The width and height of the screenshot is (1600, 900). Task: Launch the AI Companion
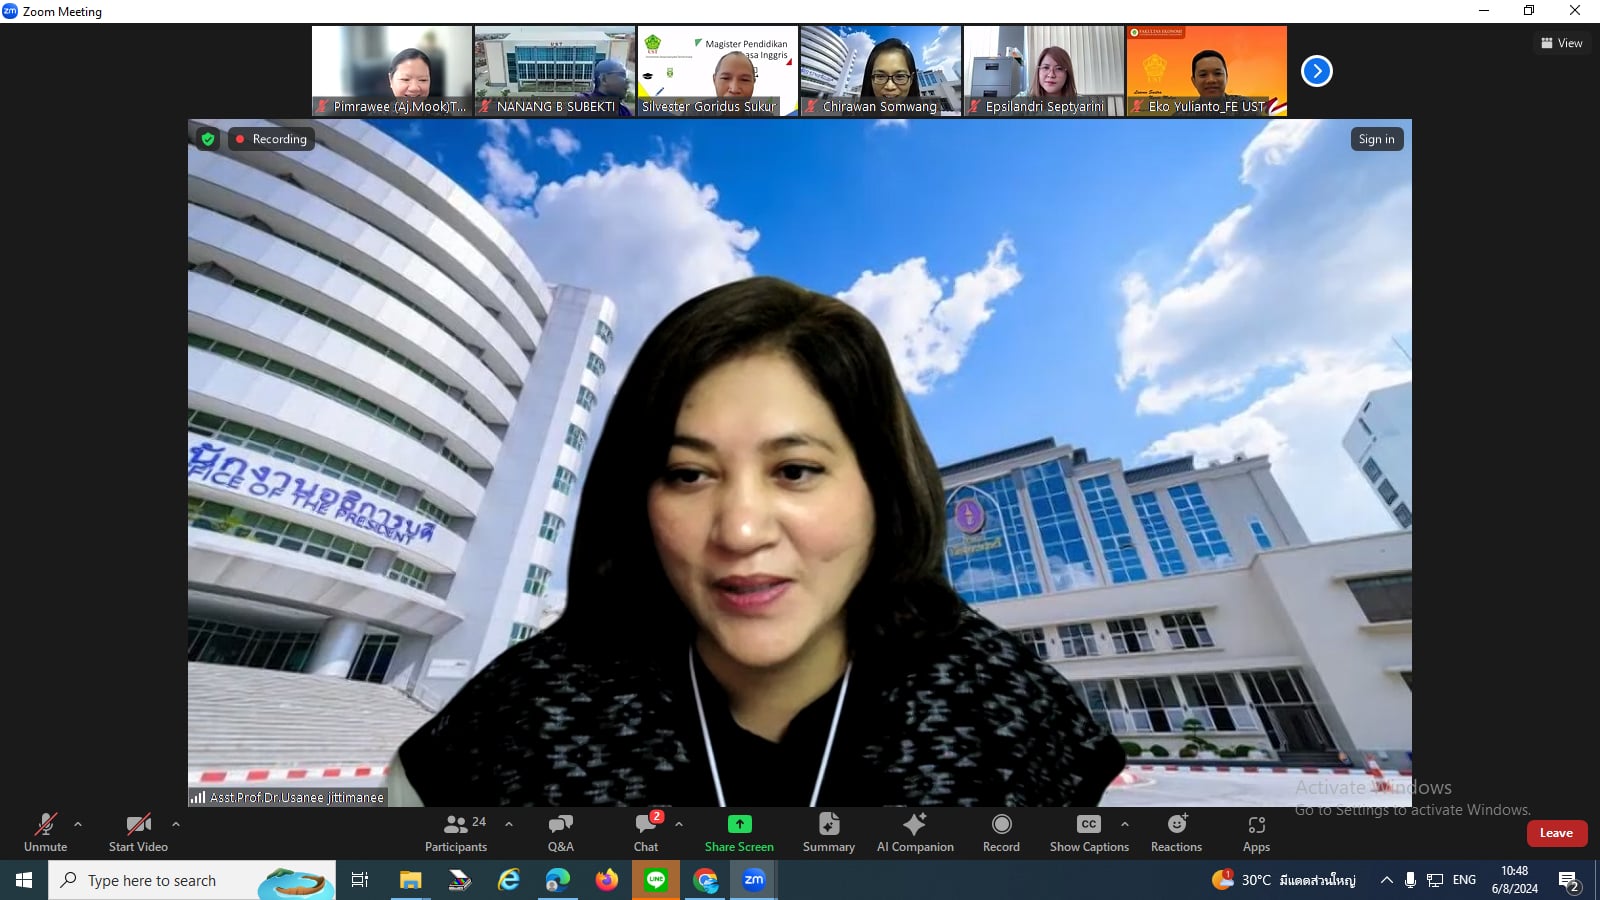click(914, 832)
